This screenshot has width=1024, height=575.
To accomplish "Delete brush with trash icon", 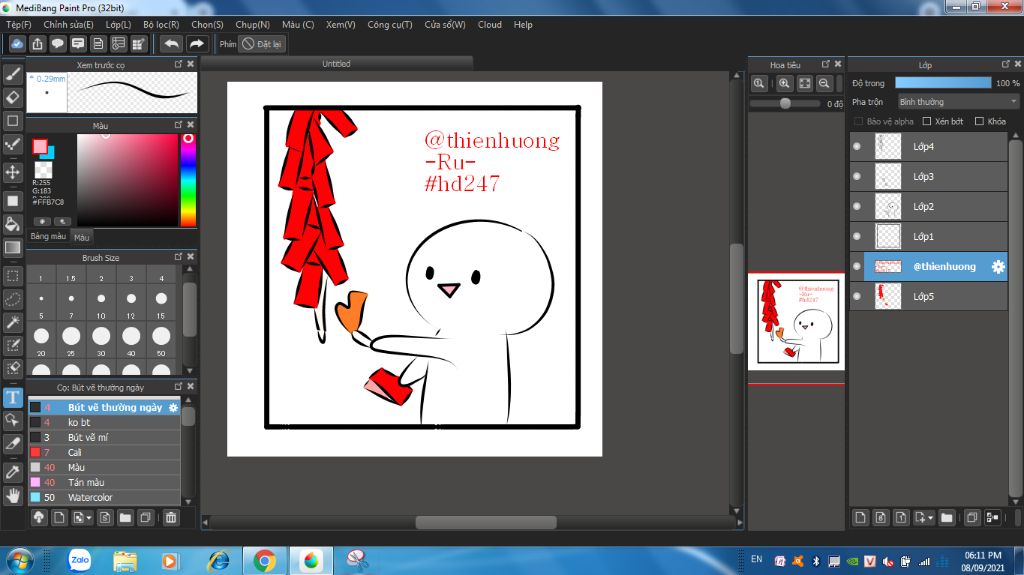I will pyautogui.click(x=170, y=518).
